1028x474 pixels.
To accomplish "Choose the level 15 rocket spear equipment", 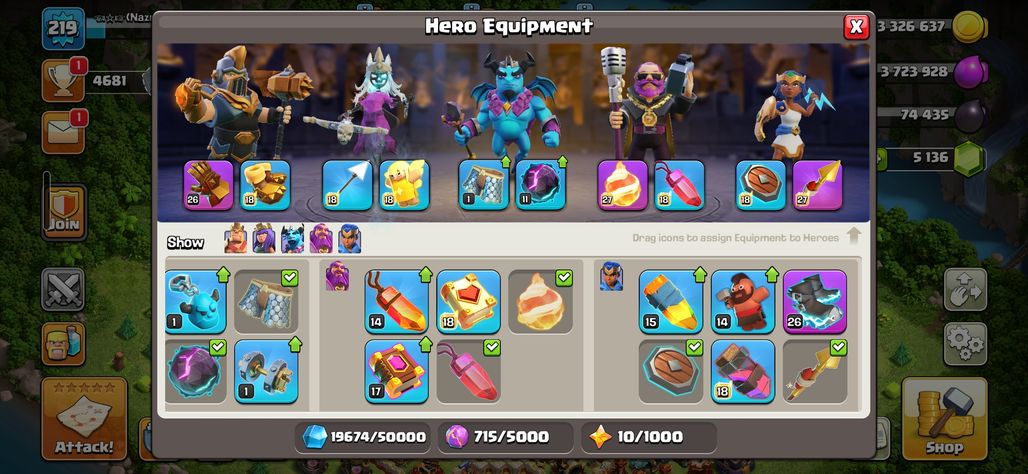I will (671, 302).
